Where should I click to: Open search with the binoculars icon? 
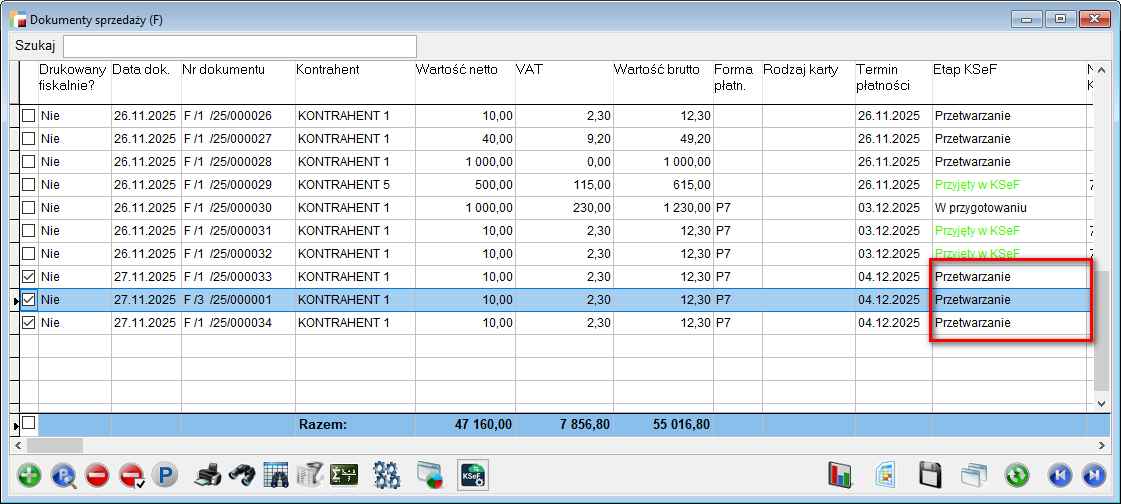[241, 475]
